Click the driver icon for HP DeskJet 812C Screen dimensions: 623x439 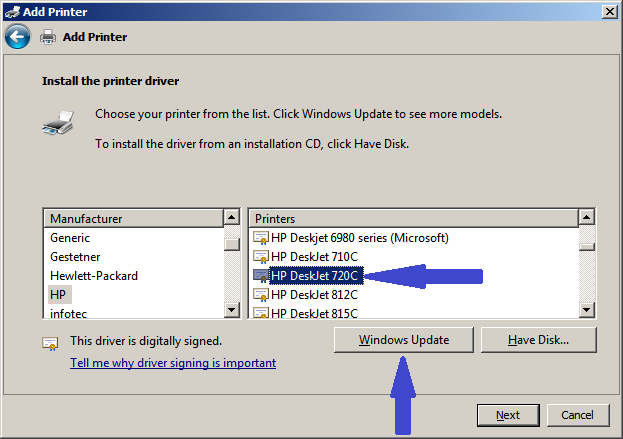[x=261, y=295]
